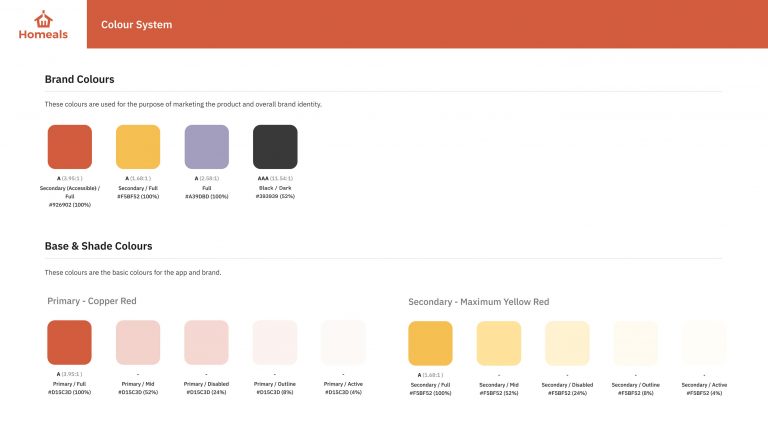The height and width of the screenshot is (432, 768).
Task: Click the Secondary / Active label
Action: point(704,385)
